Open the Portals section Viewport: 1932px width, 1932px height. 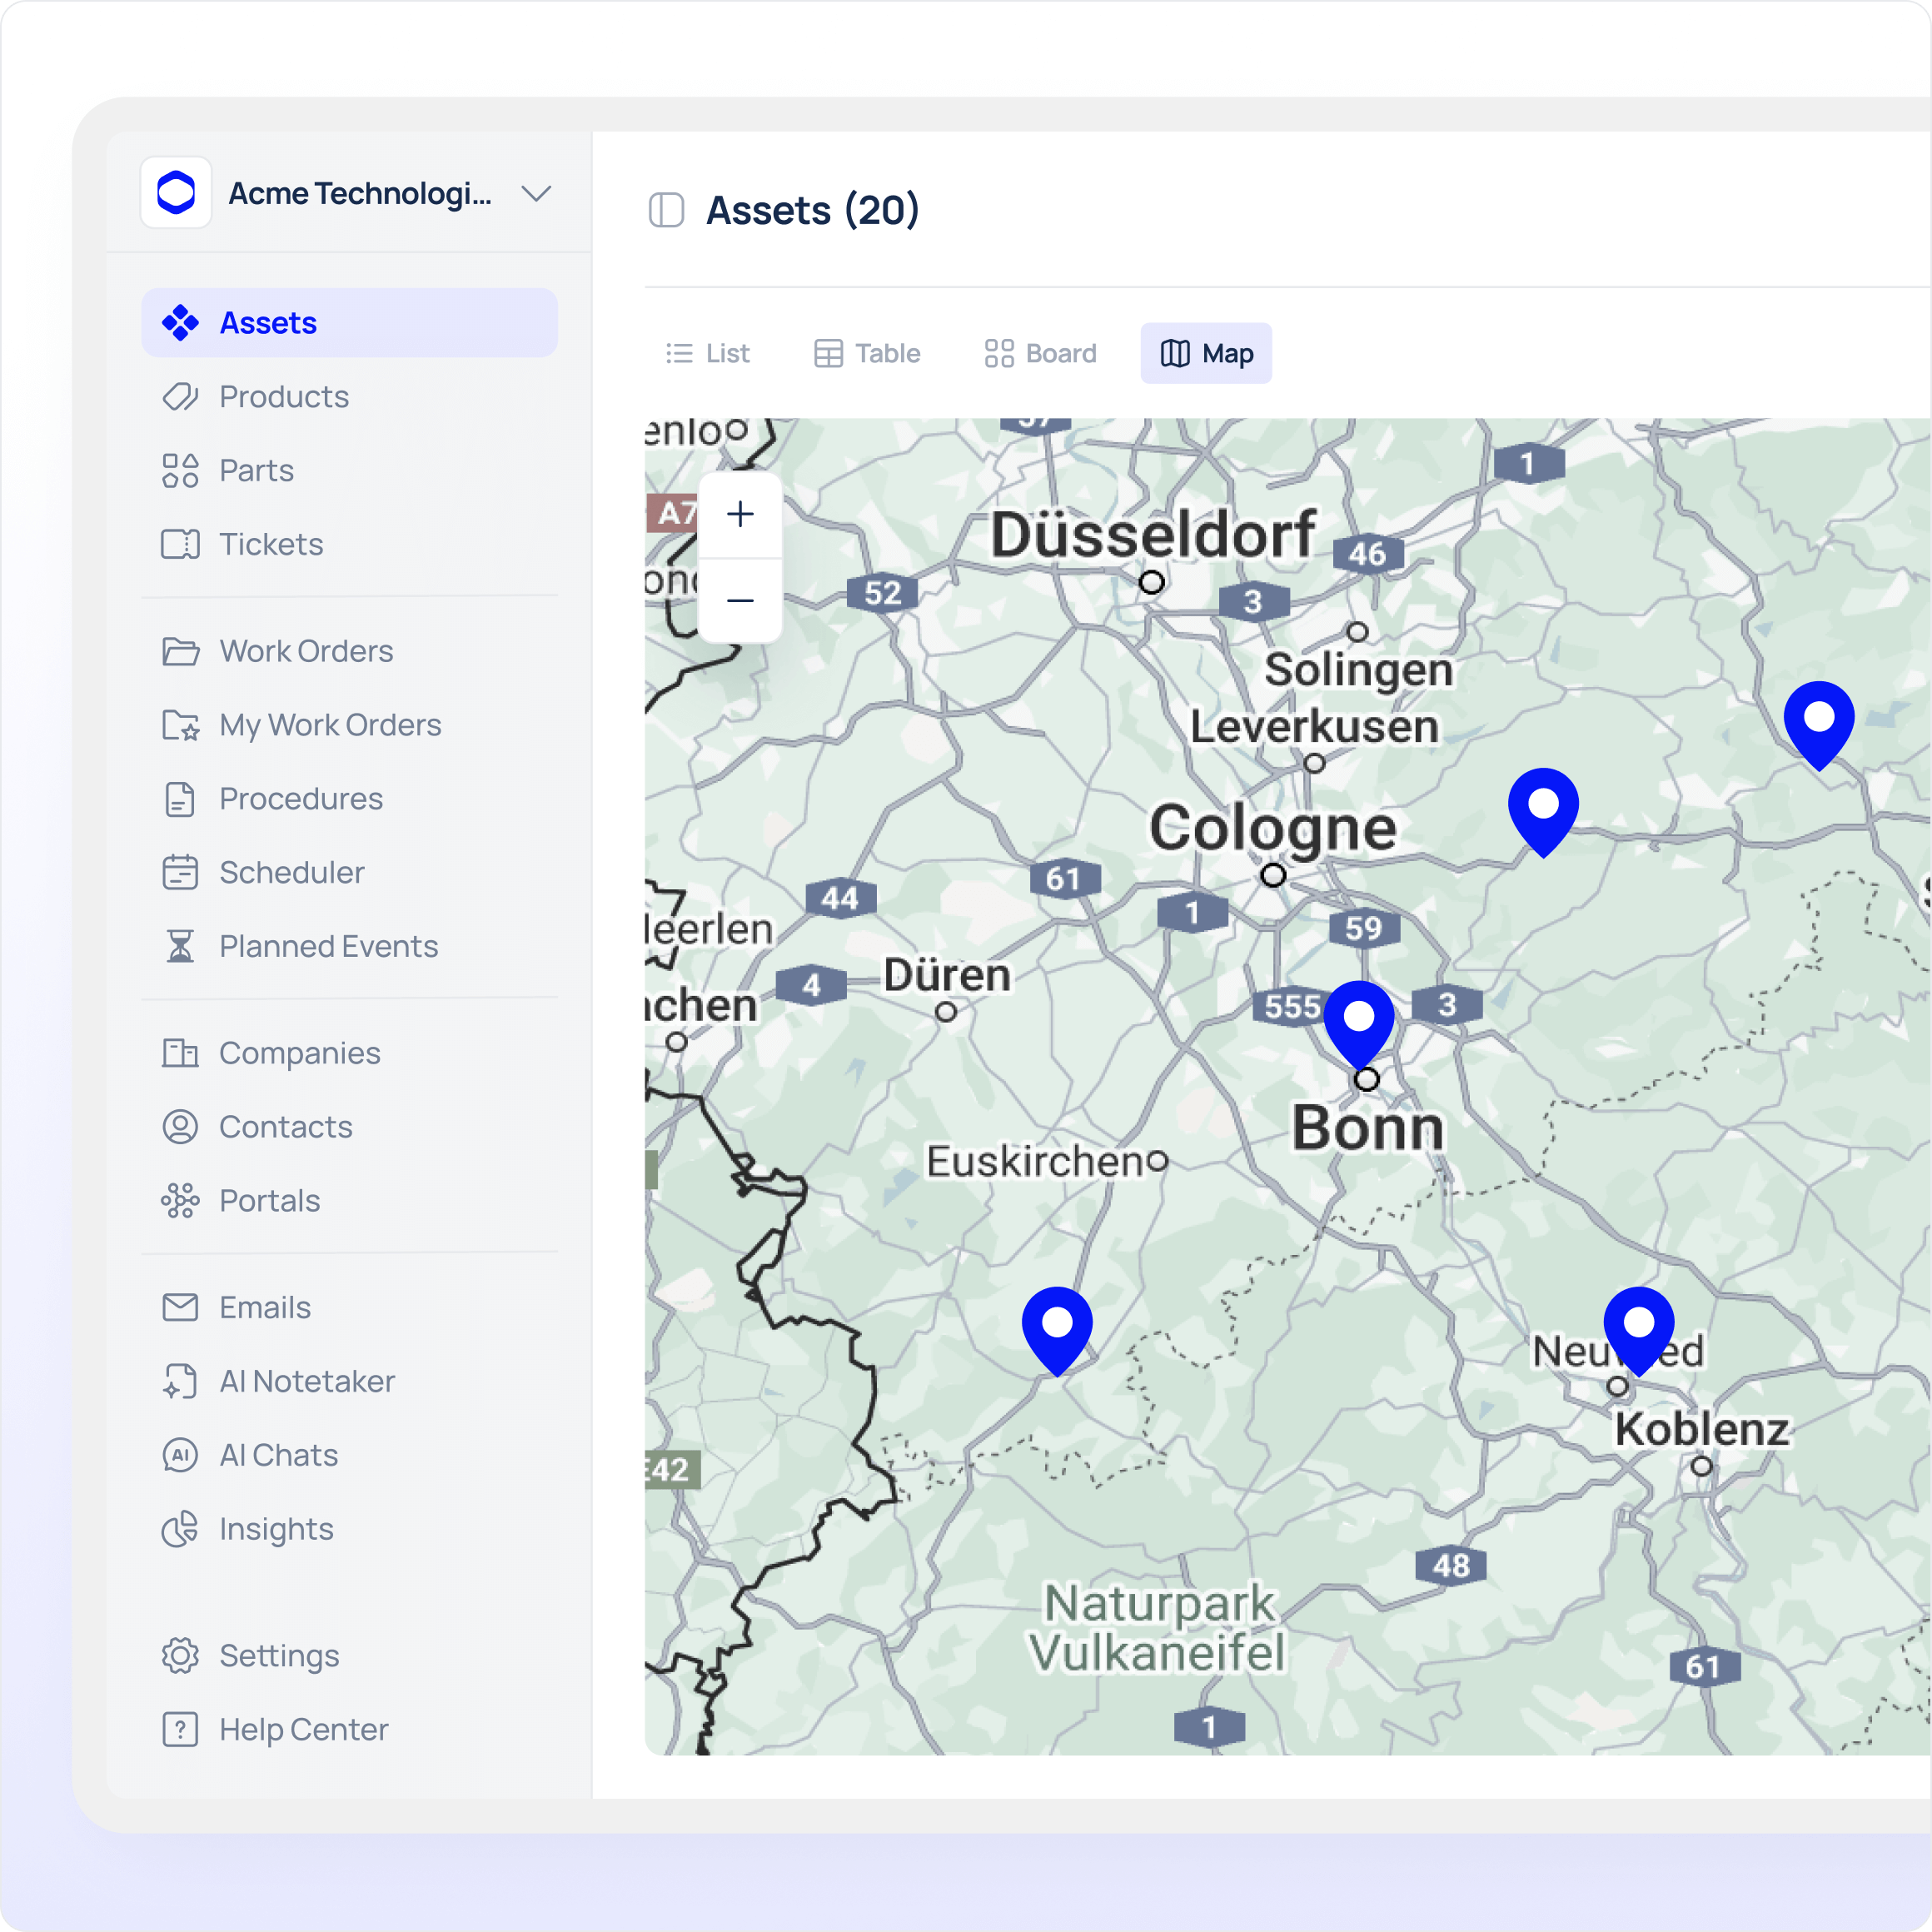(x=269, y=1200)
